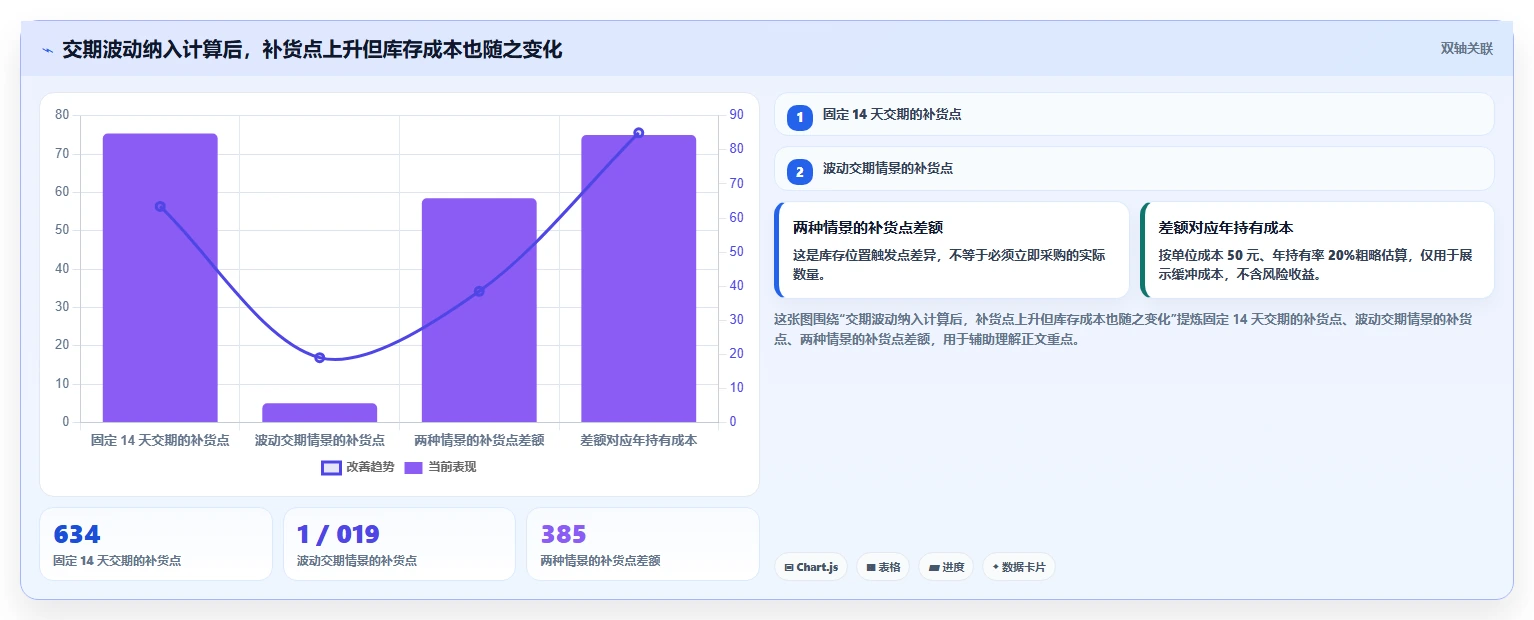Image resolution: width=1534 pixels, height=620 pixels.
Task: Click the left axis value 80
Action: point(62,115)
